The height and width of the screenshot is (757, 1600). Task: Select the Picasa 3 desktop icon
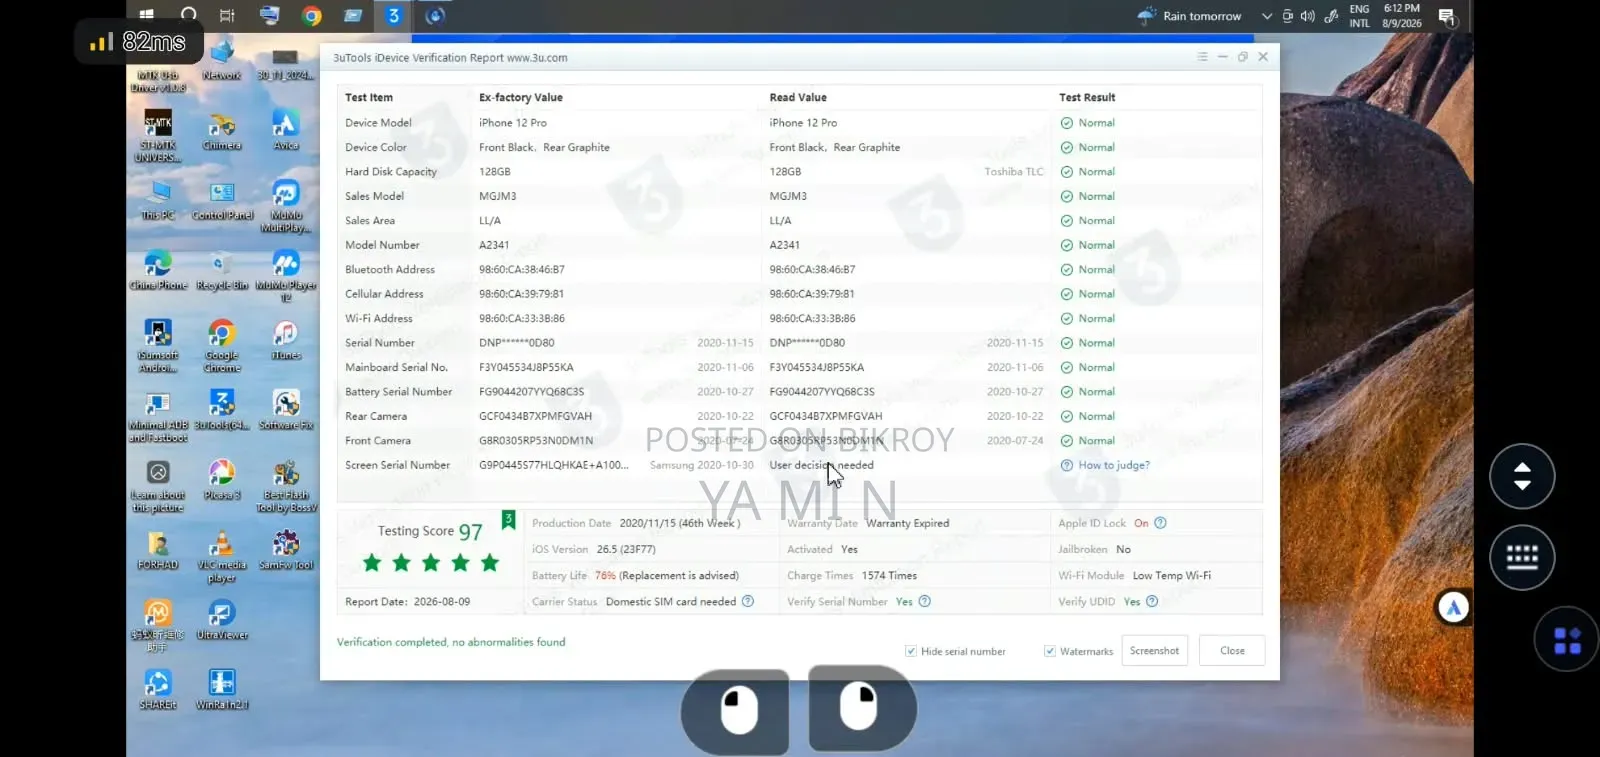pyautogui.click(x=222, y=480)
